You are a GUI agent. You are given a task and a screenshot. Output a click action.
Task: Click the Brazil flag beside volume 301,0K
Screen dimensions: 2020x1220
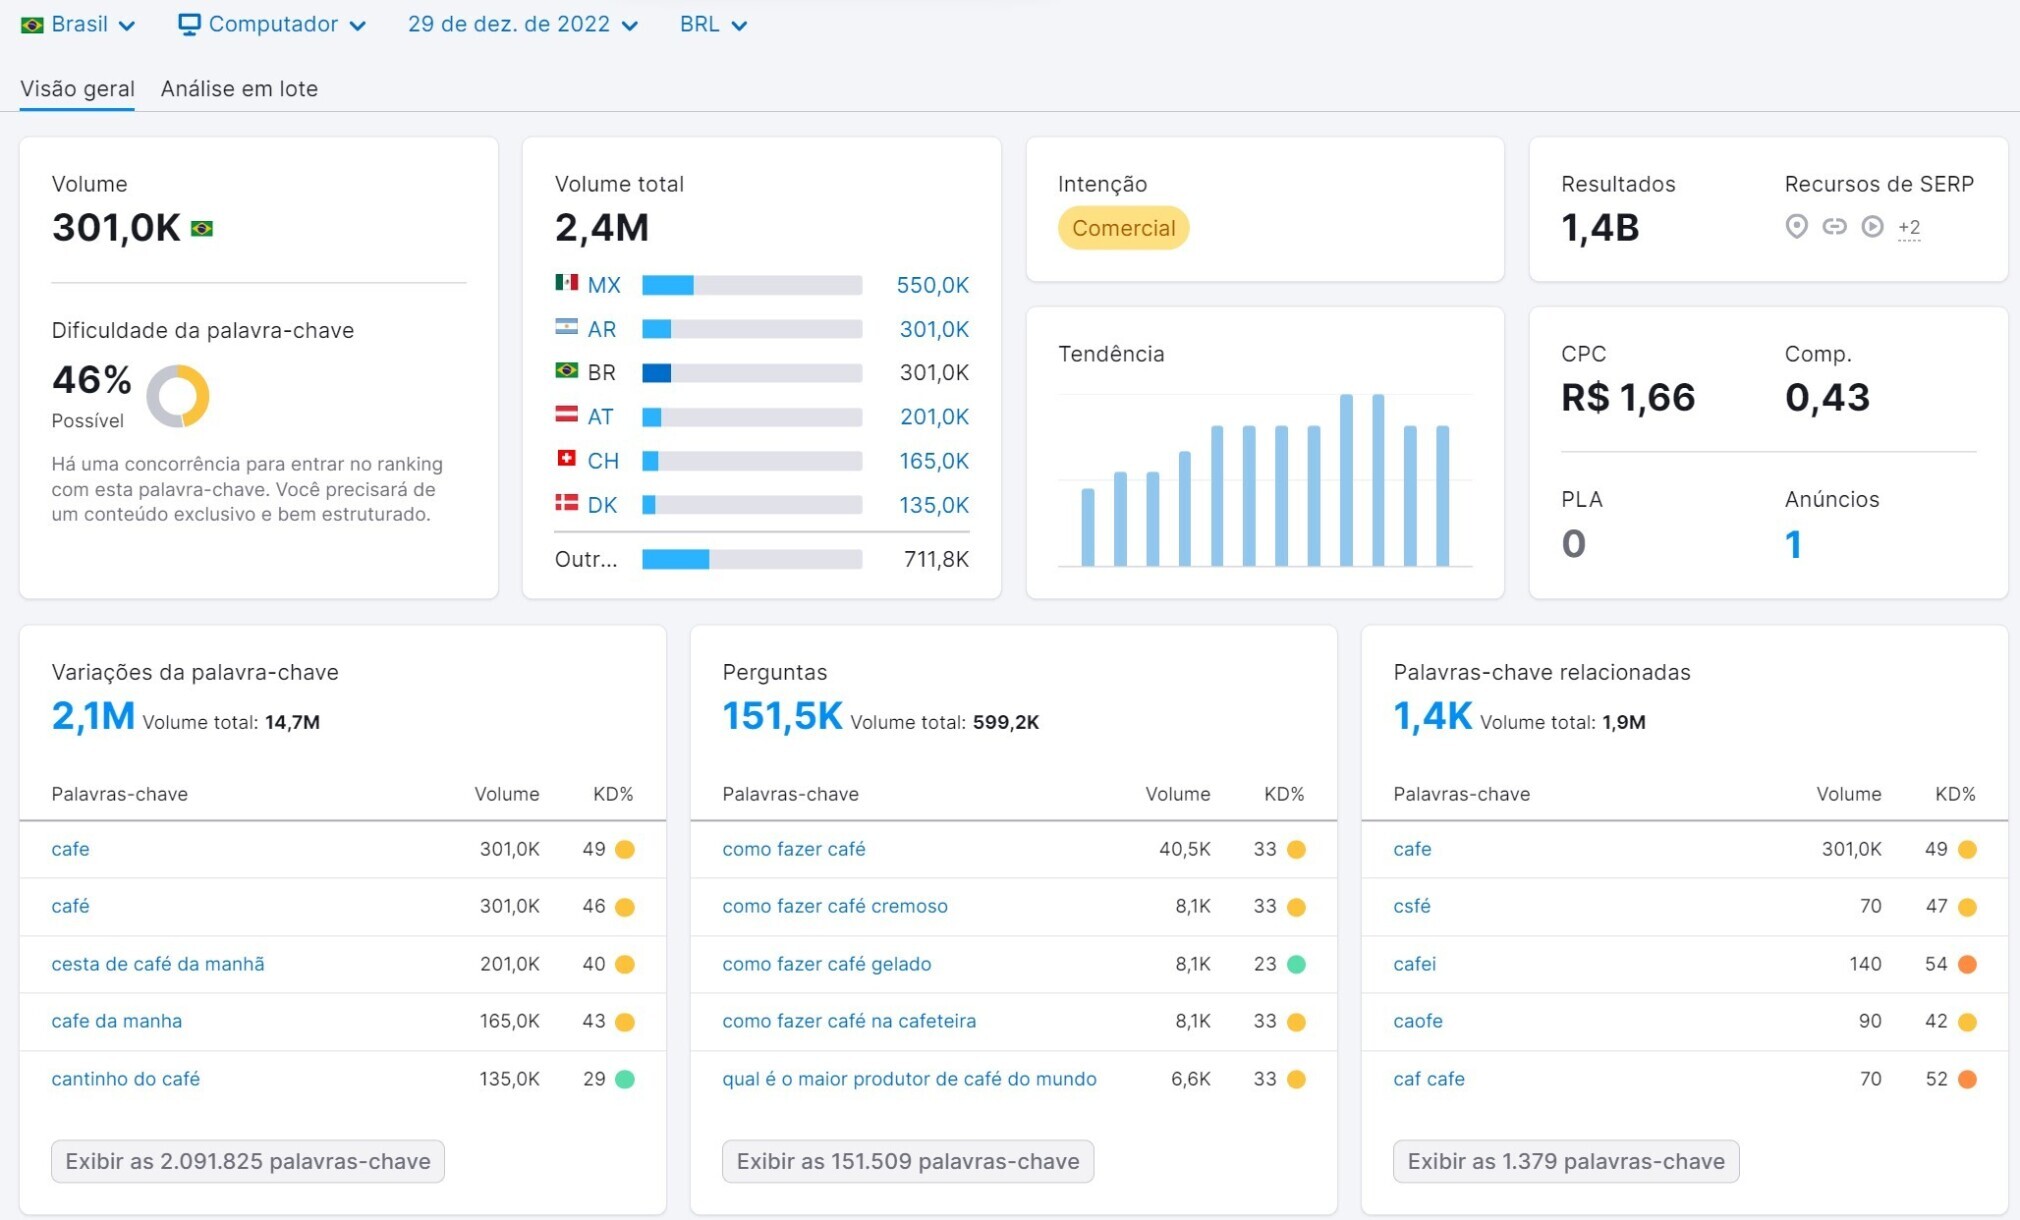202,229
